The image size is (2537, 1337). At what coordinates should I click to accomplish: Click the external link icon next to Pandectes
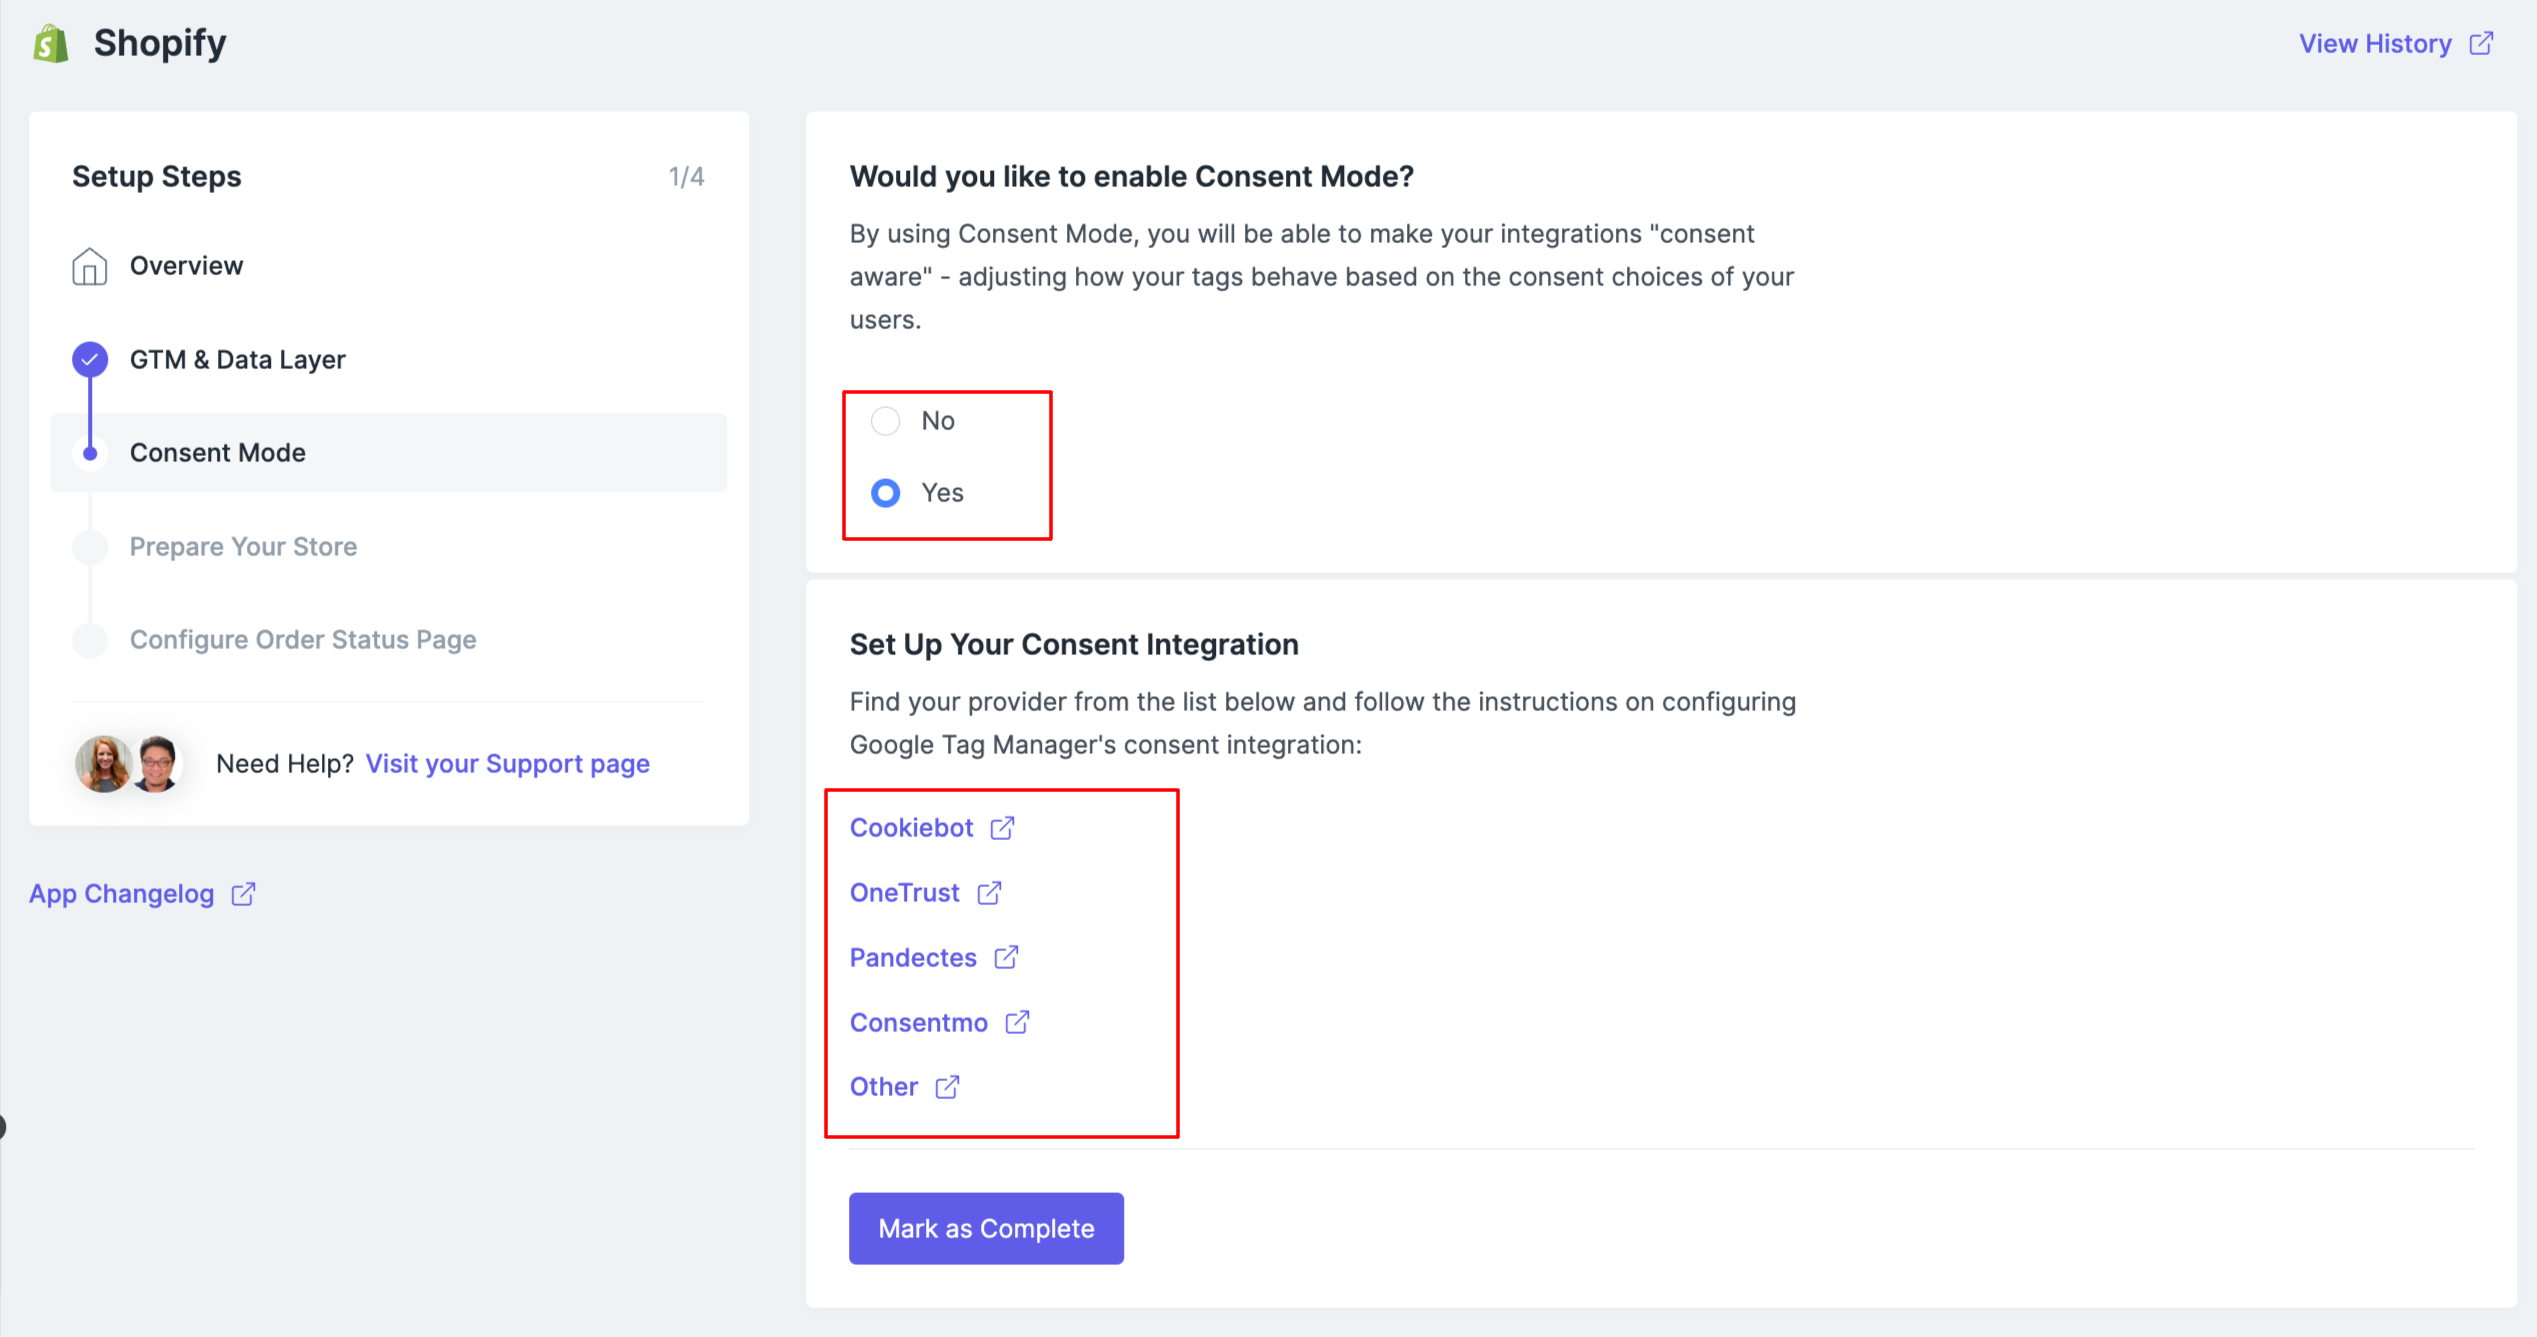point(1006,958)
